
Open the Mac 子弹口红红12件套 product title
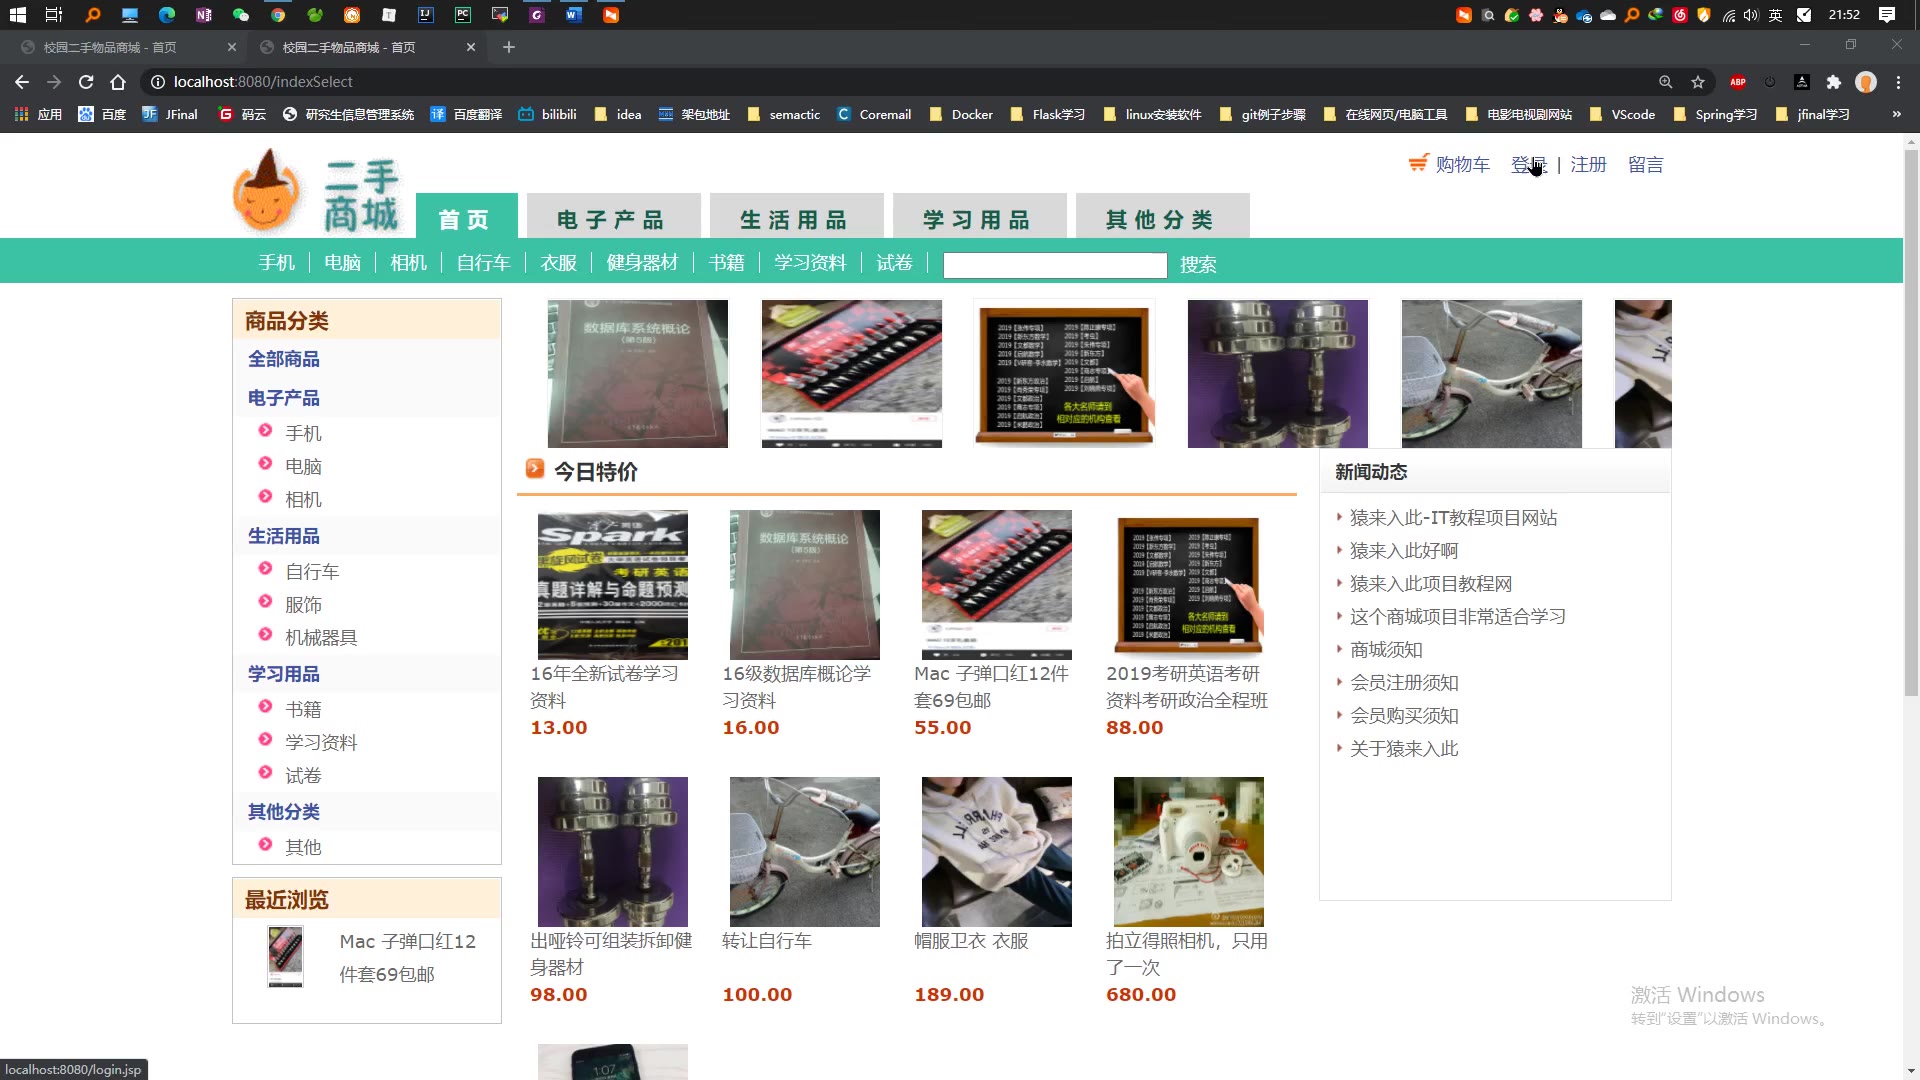click(991, 687)
